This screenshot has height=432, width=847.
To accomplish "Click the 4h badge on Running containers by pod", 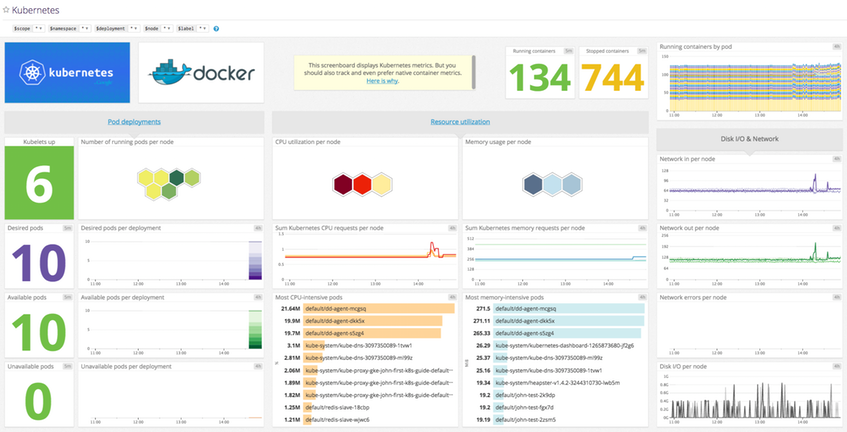I will click(836, 47).
